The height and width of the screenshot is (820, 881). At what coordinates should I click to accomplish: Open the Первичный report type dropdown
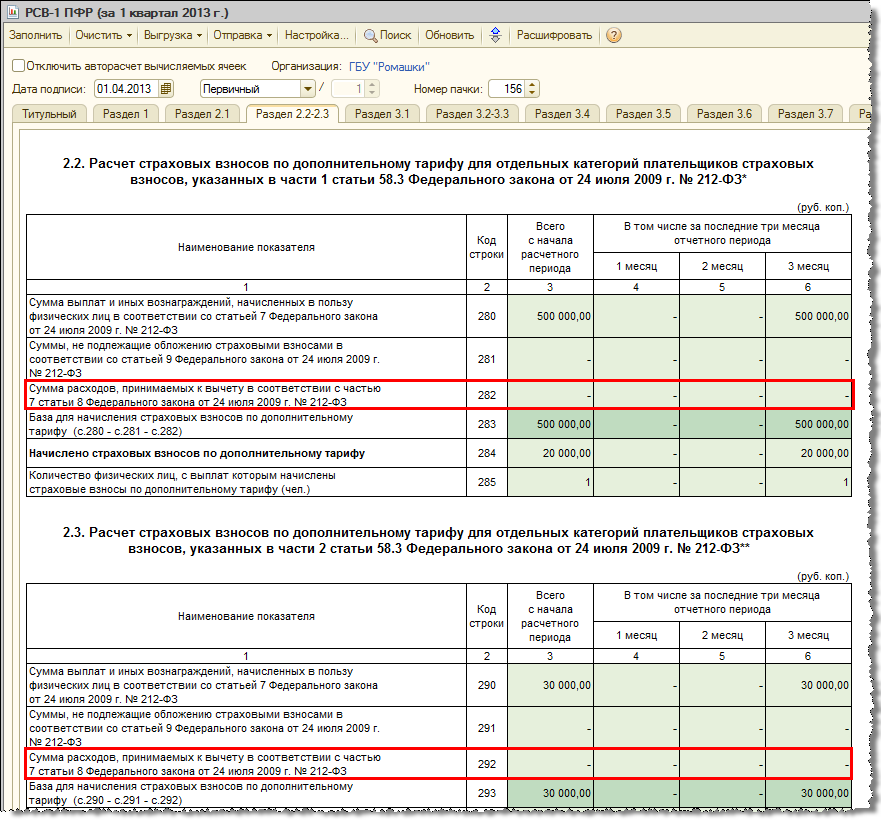point(307,89)
